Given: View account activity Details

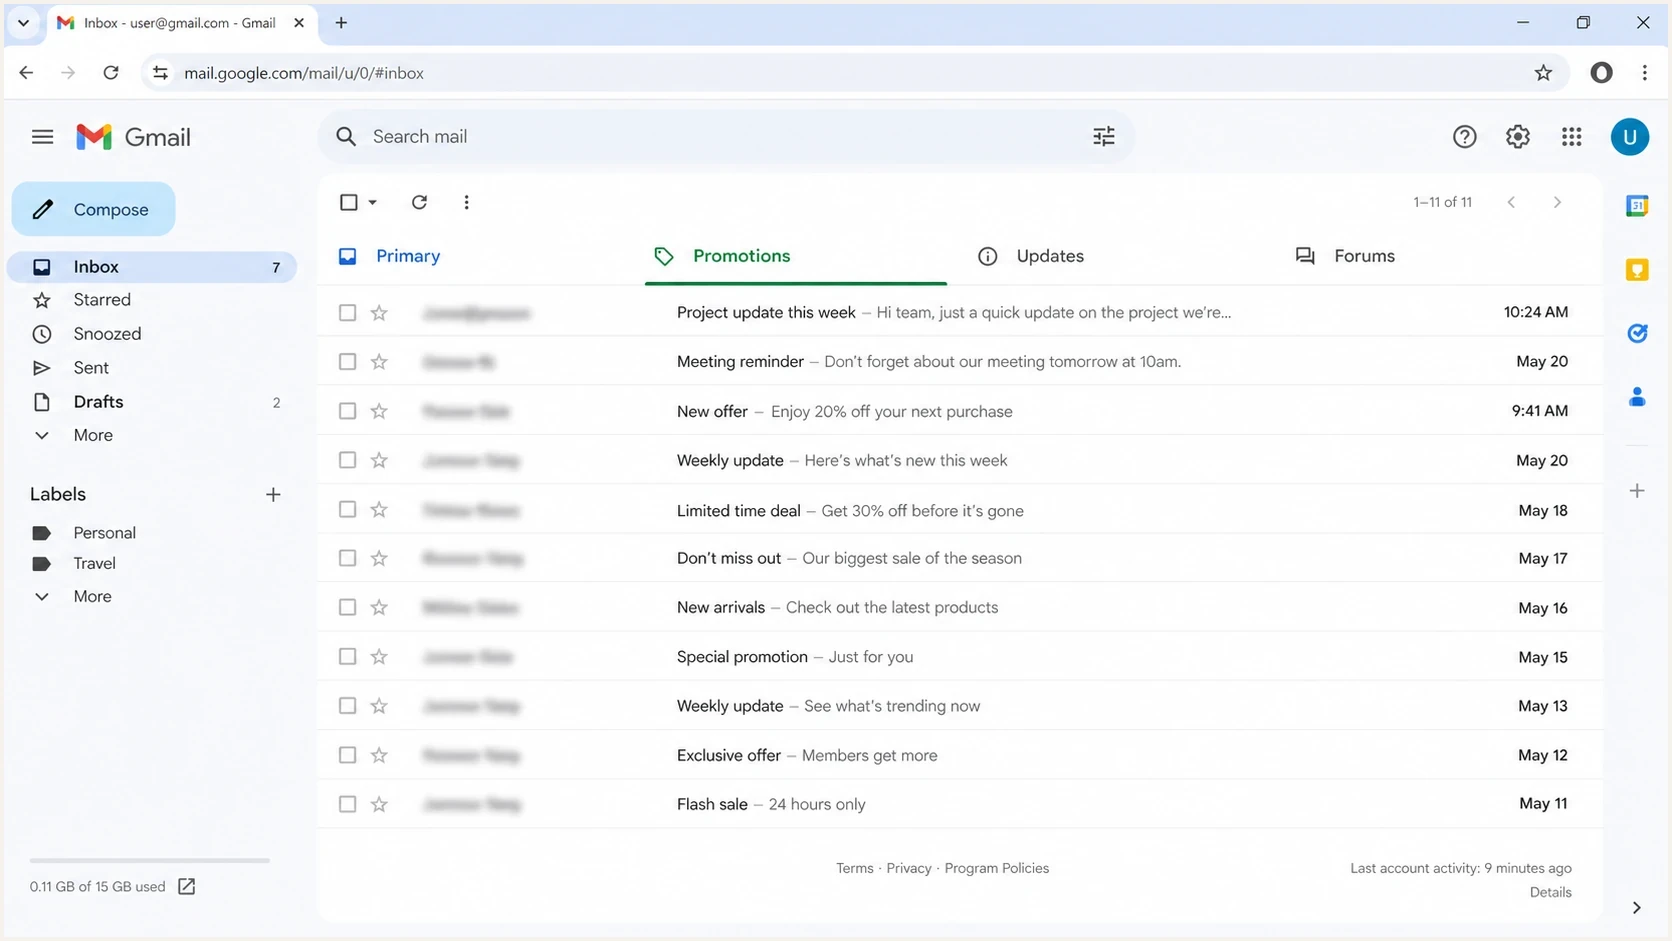Looking at the screenshot, I should click(1550, 892).
